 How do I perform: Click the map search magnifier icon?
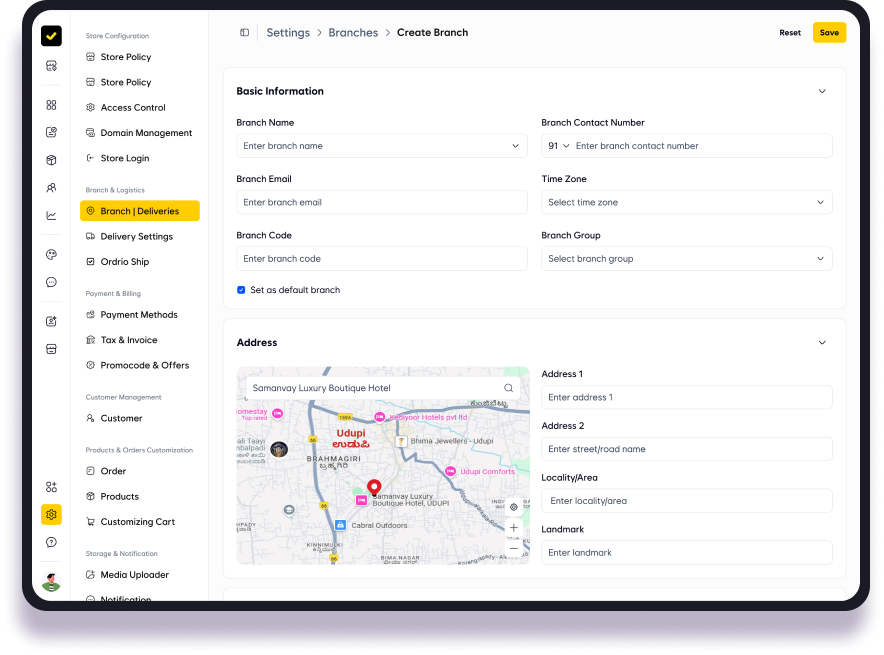[508, 388]
